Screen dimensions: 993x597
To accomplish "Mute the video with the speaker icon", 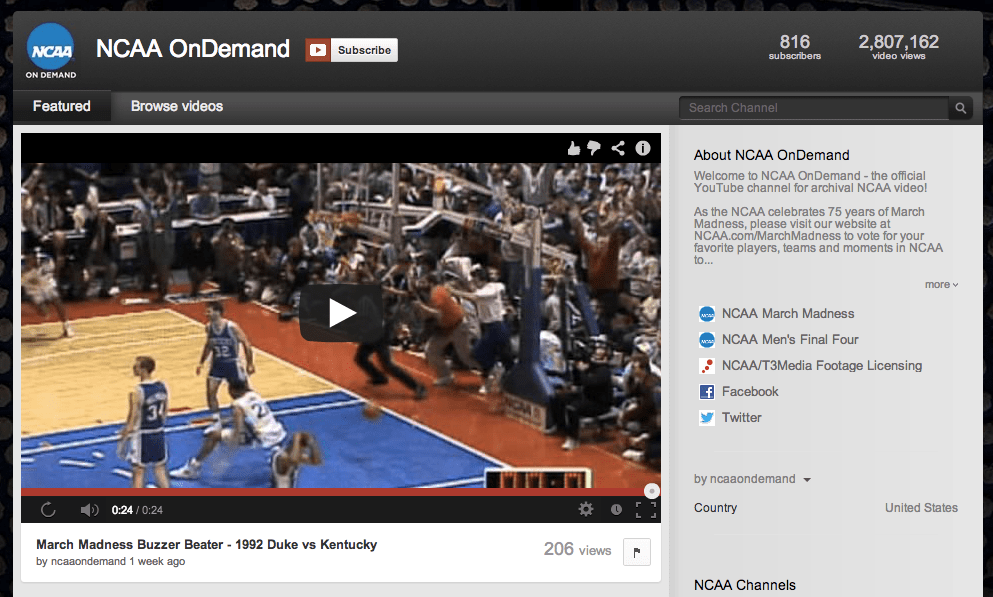I will (89, 510).
